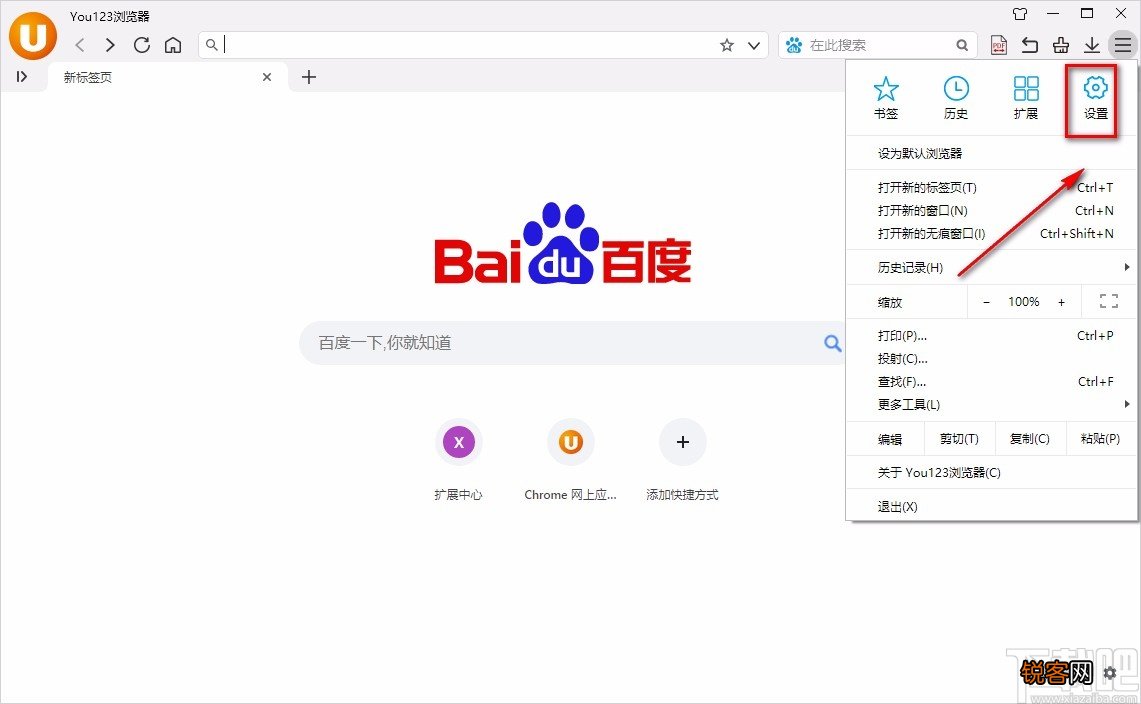1141x704 pixels.
Task: Open the downloads arrow icon
Action: pos(1092,45)
